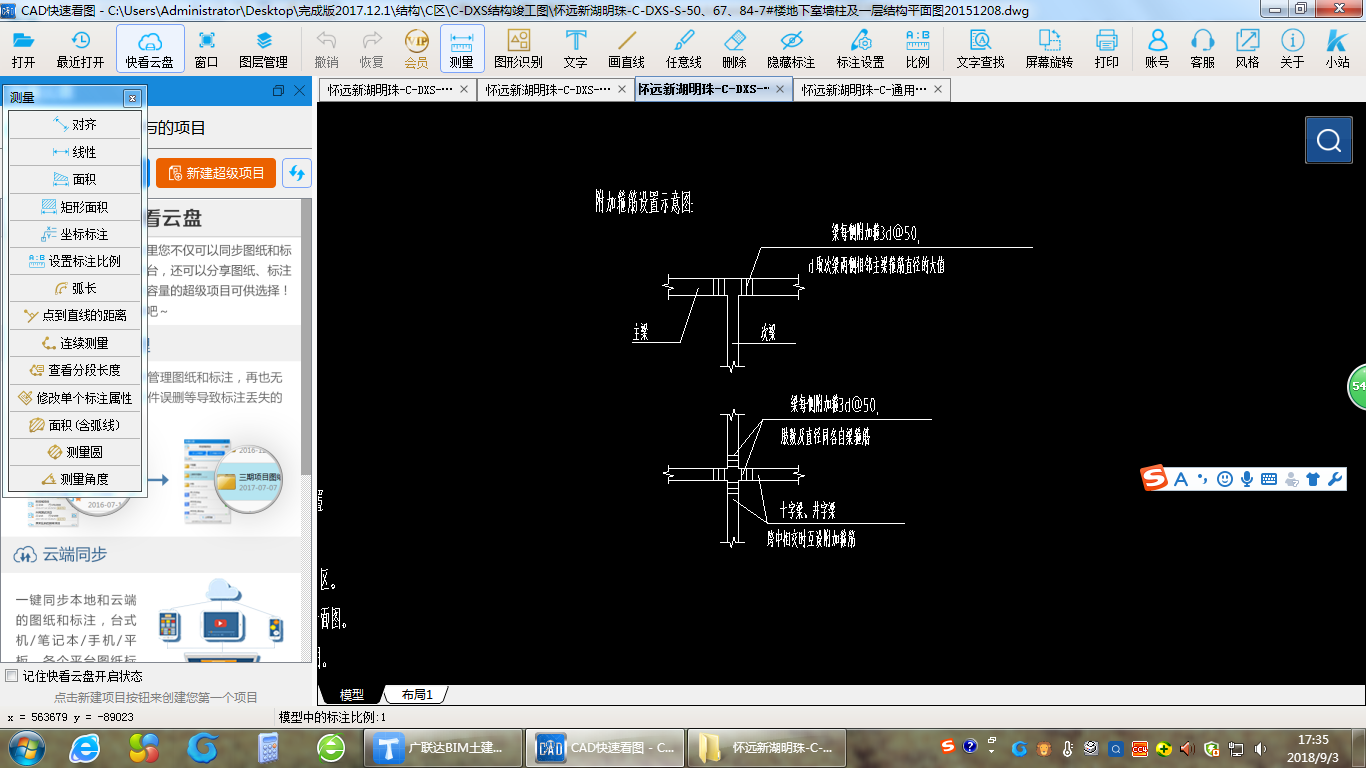Select the 任意线 freehand tool
Viewport: 1366px width, 768px height.
[683, 49]
